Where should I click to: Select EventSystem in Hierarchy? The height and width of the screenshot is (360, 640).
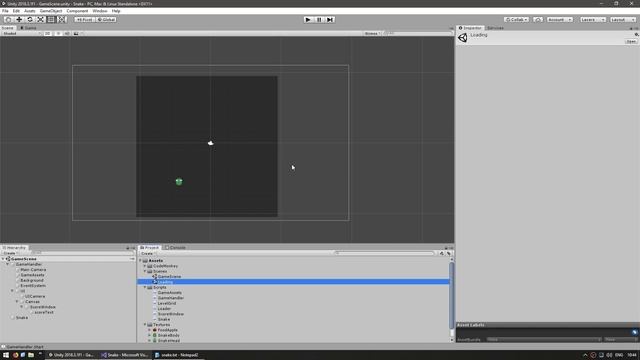tap(33, 285)
